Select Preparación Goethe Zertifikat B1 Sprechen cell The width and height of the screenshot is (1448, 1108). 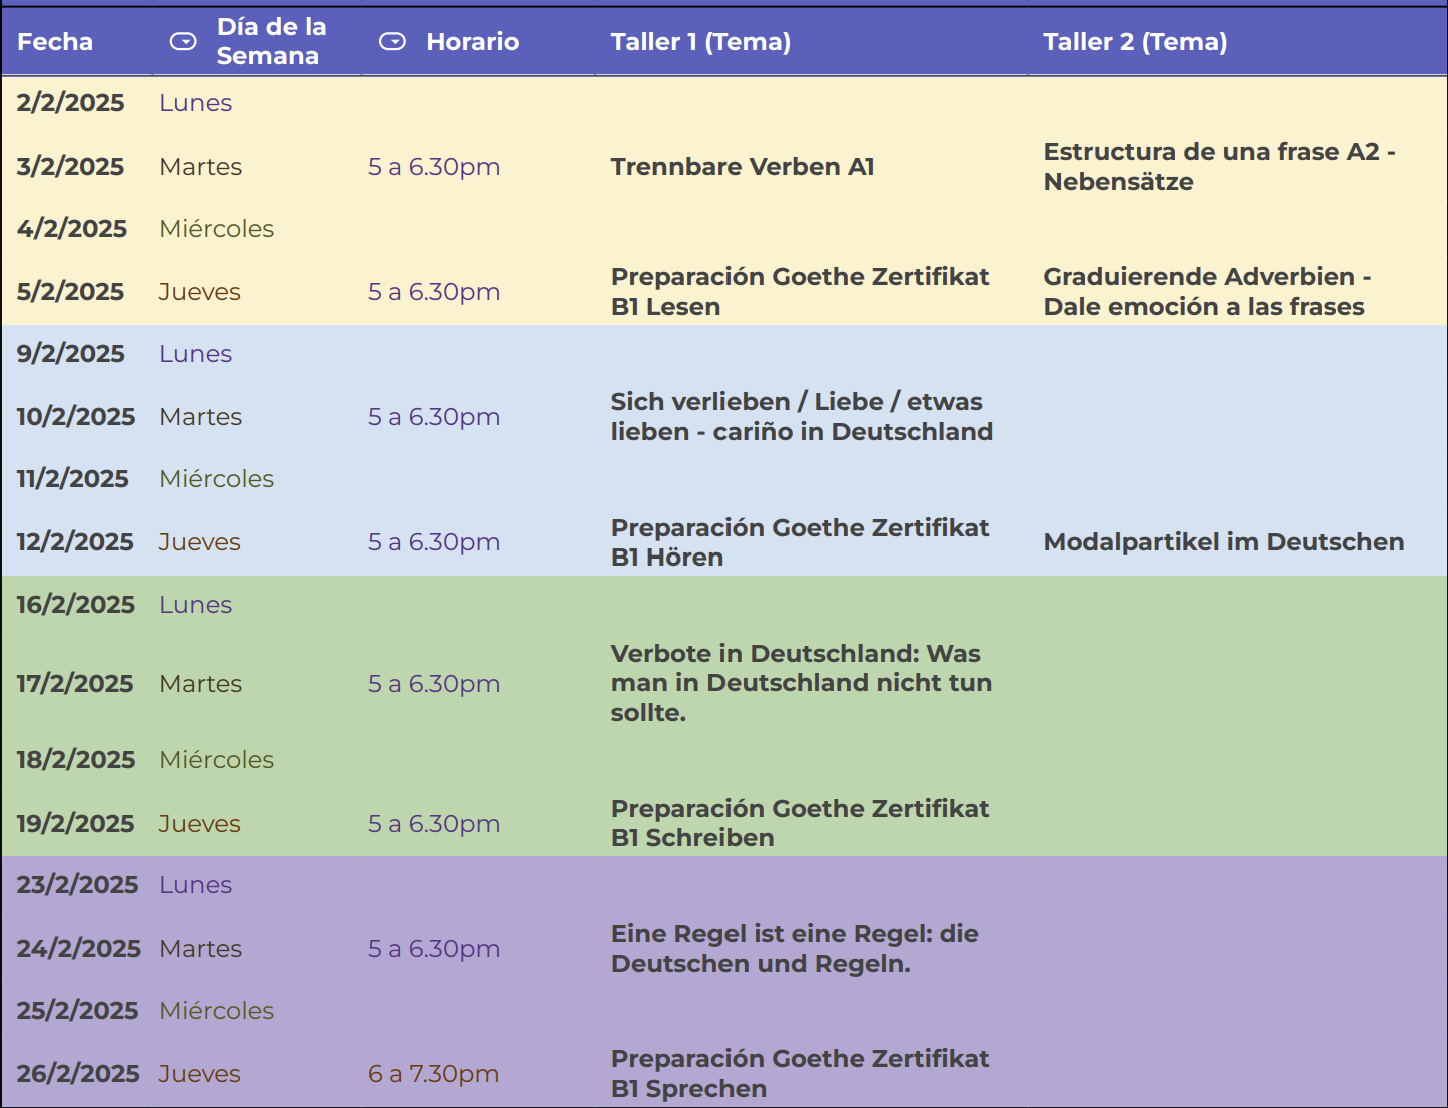point(799,1074)
